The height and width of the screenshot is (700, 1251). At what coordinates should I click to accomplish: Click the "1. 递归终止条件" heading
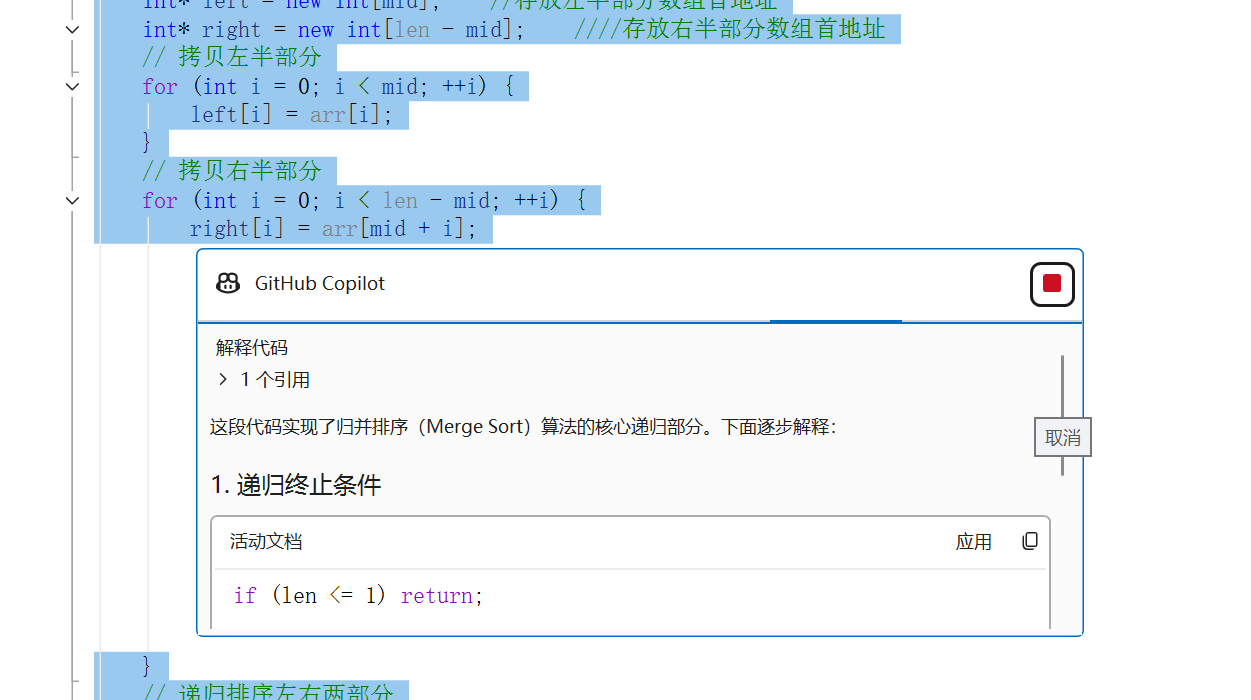coord(296,486)
